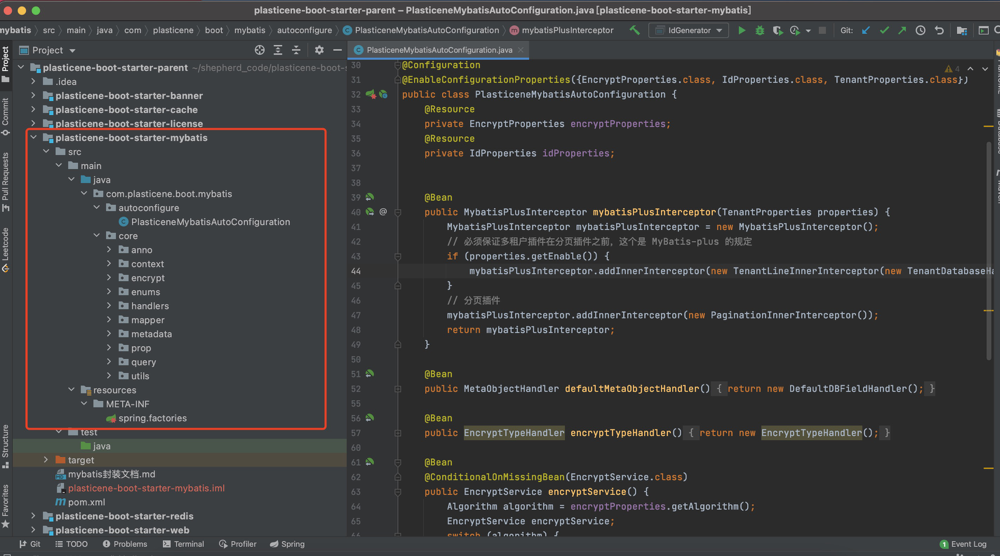Image resolution: width=1000 pixels, height=556 pixels.
Task: Git push green arrow
Action: pyautogui.click(x=902, y=30)
